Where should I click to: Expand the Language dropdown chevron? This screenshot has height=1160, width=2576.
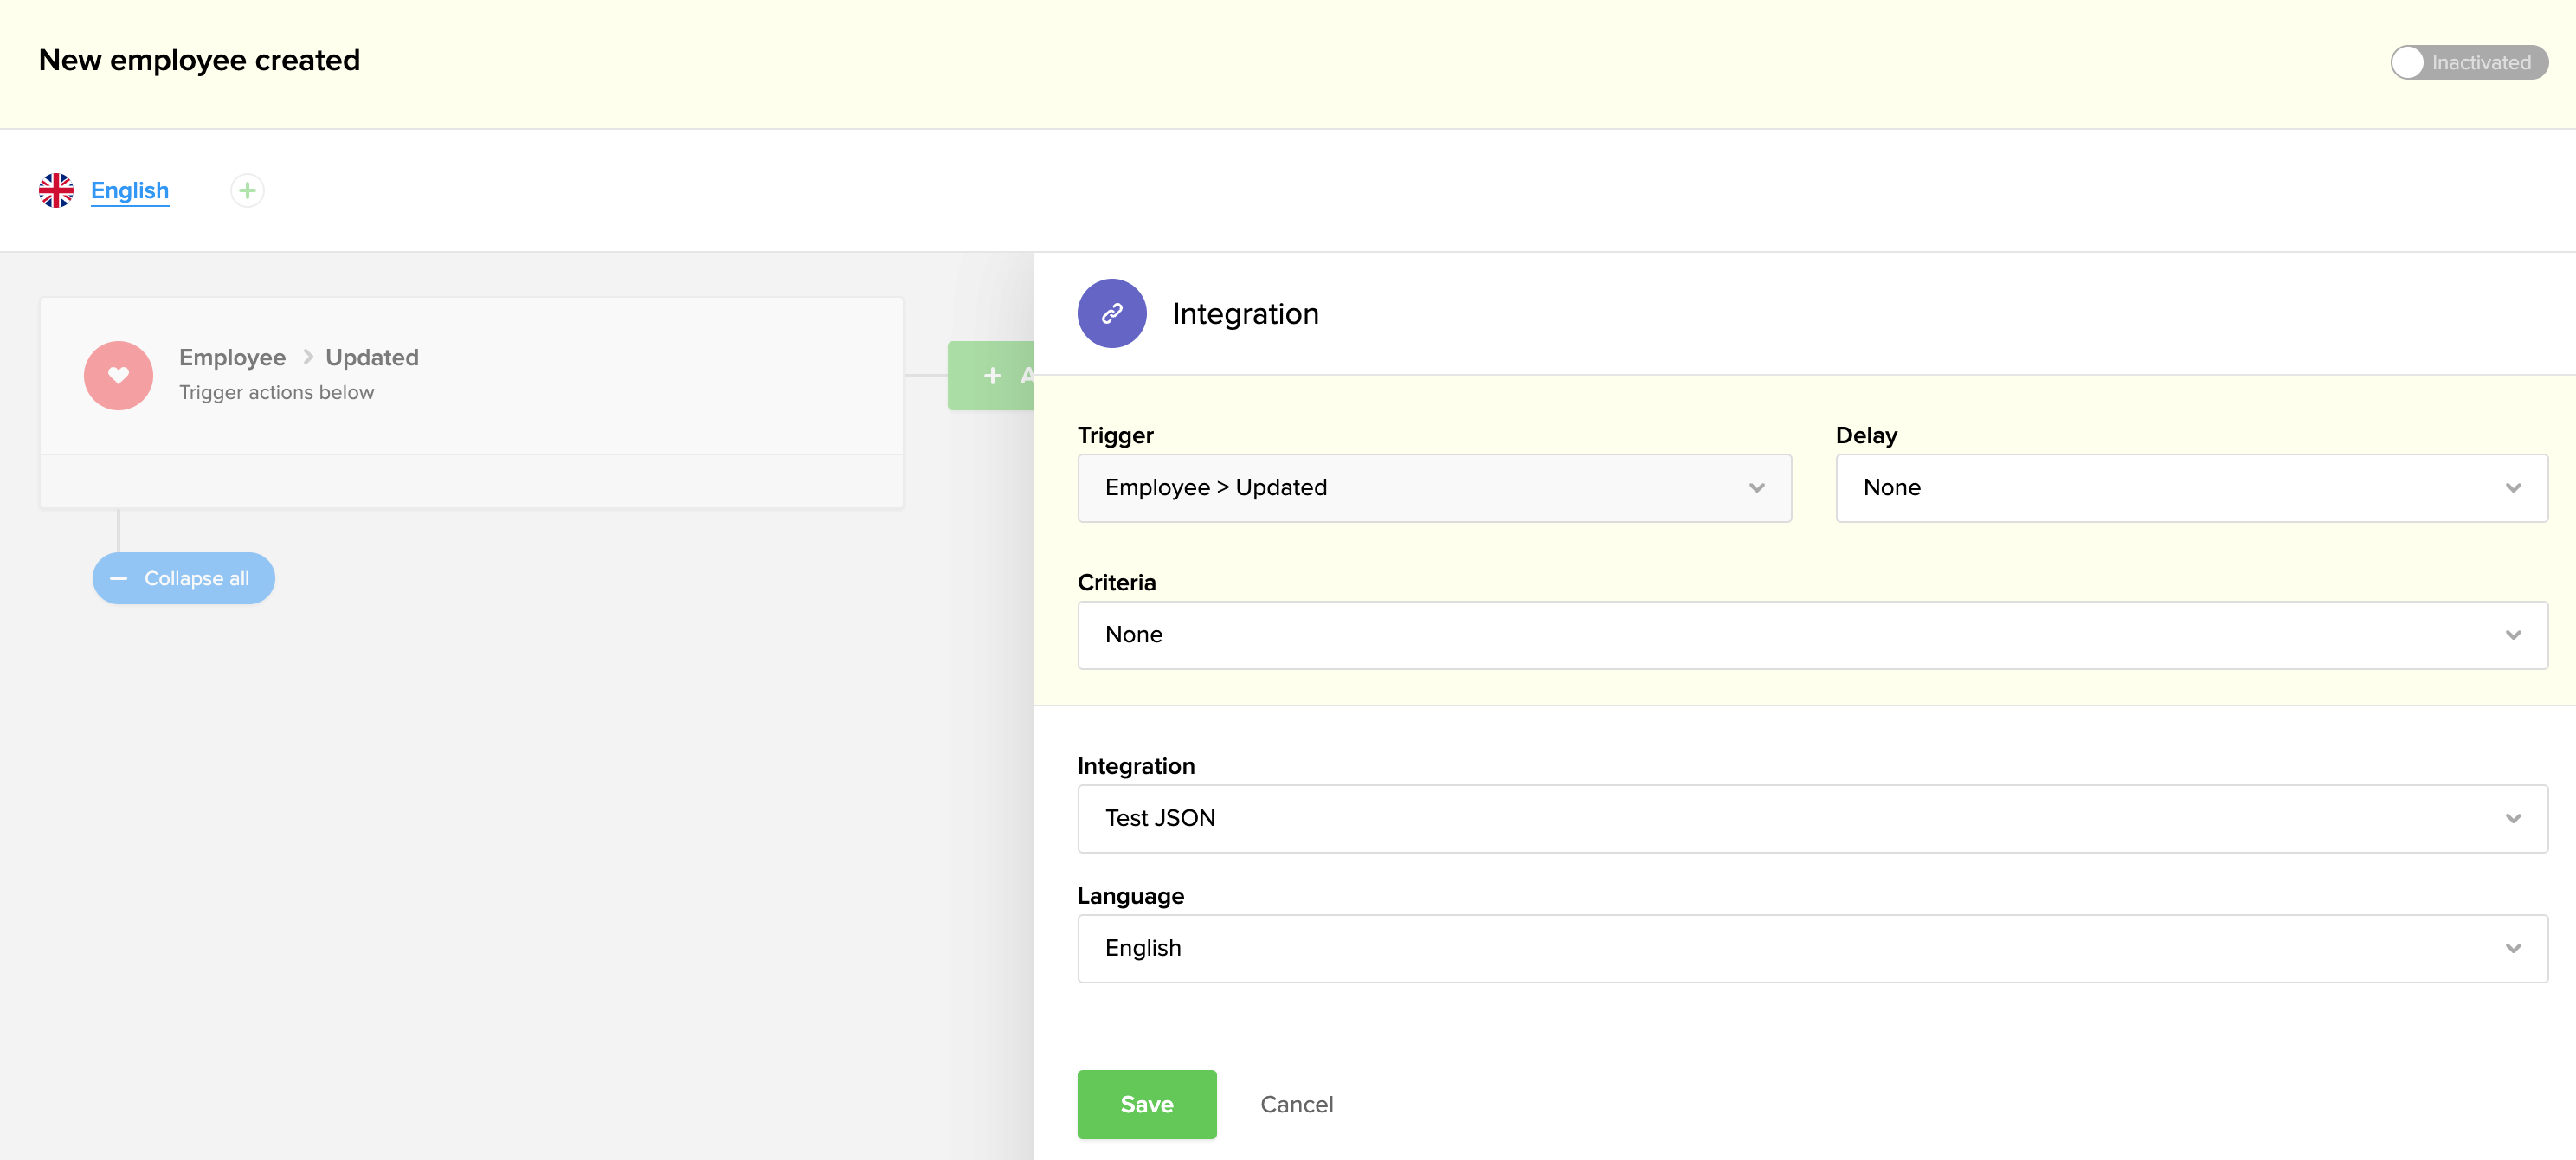[2512, 948]
